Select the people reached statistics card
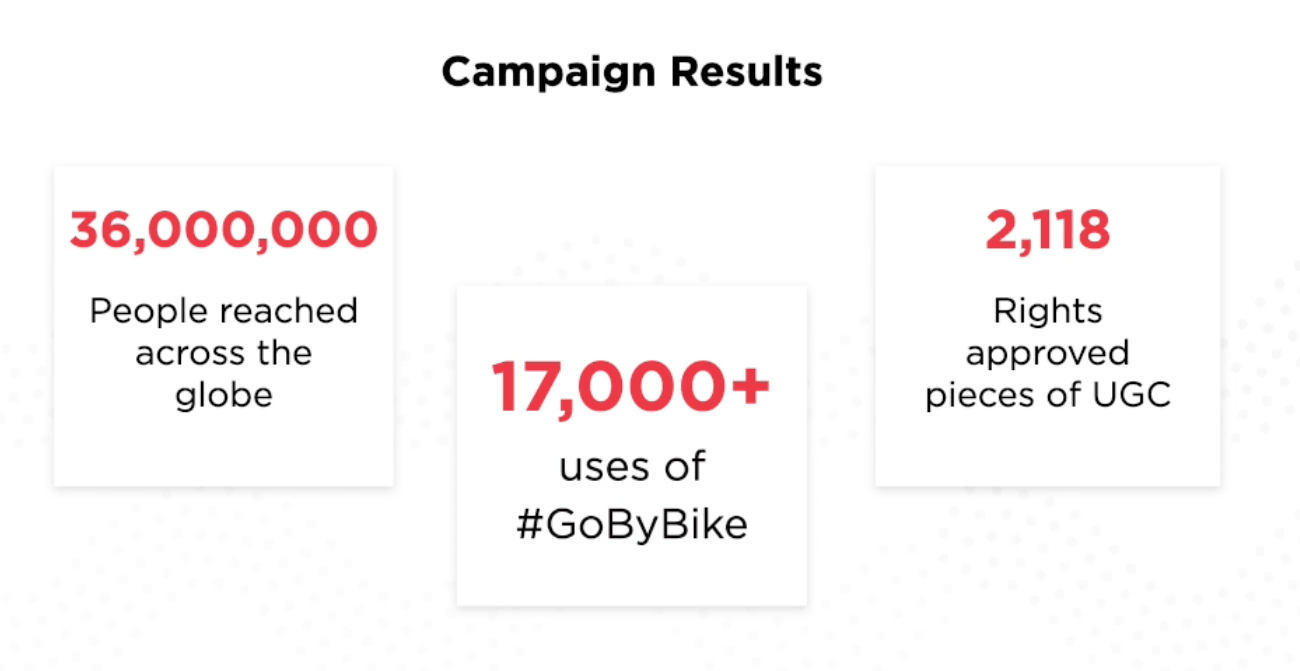The image size is (1300, 671). click(224, 326)
